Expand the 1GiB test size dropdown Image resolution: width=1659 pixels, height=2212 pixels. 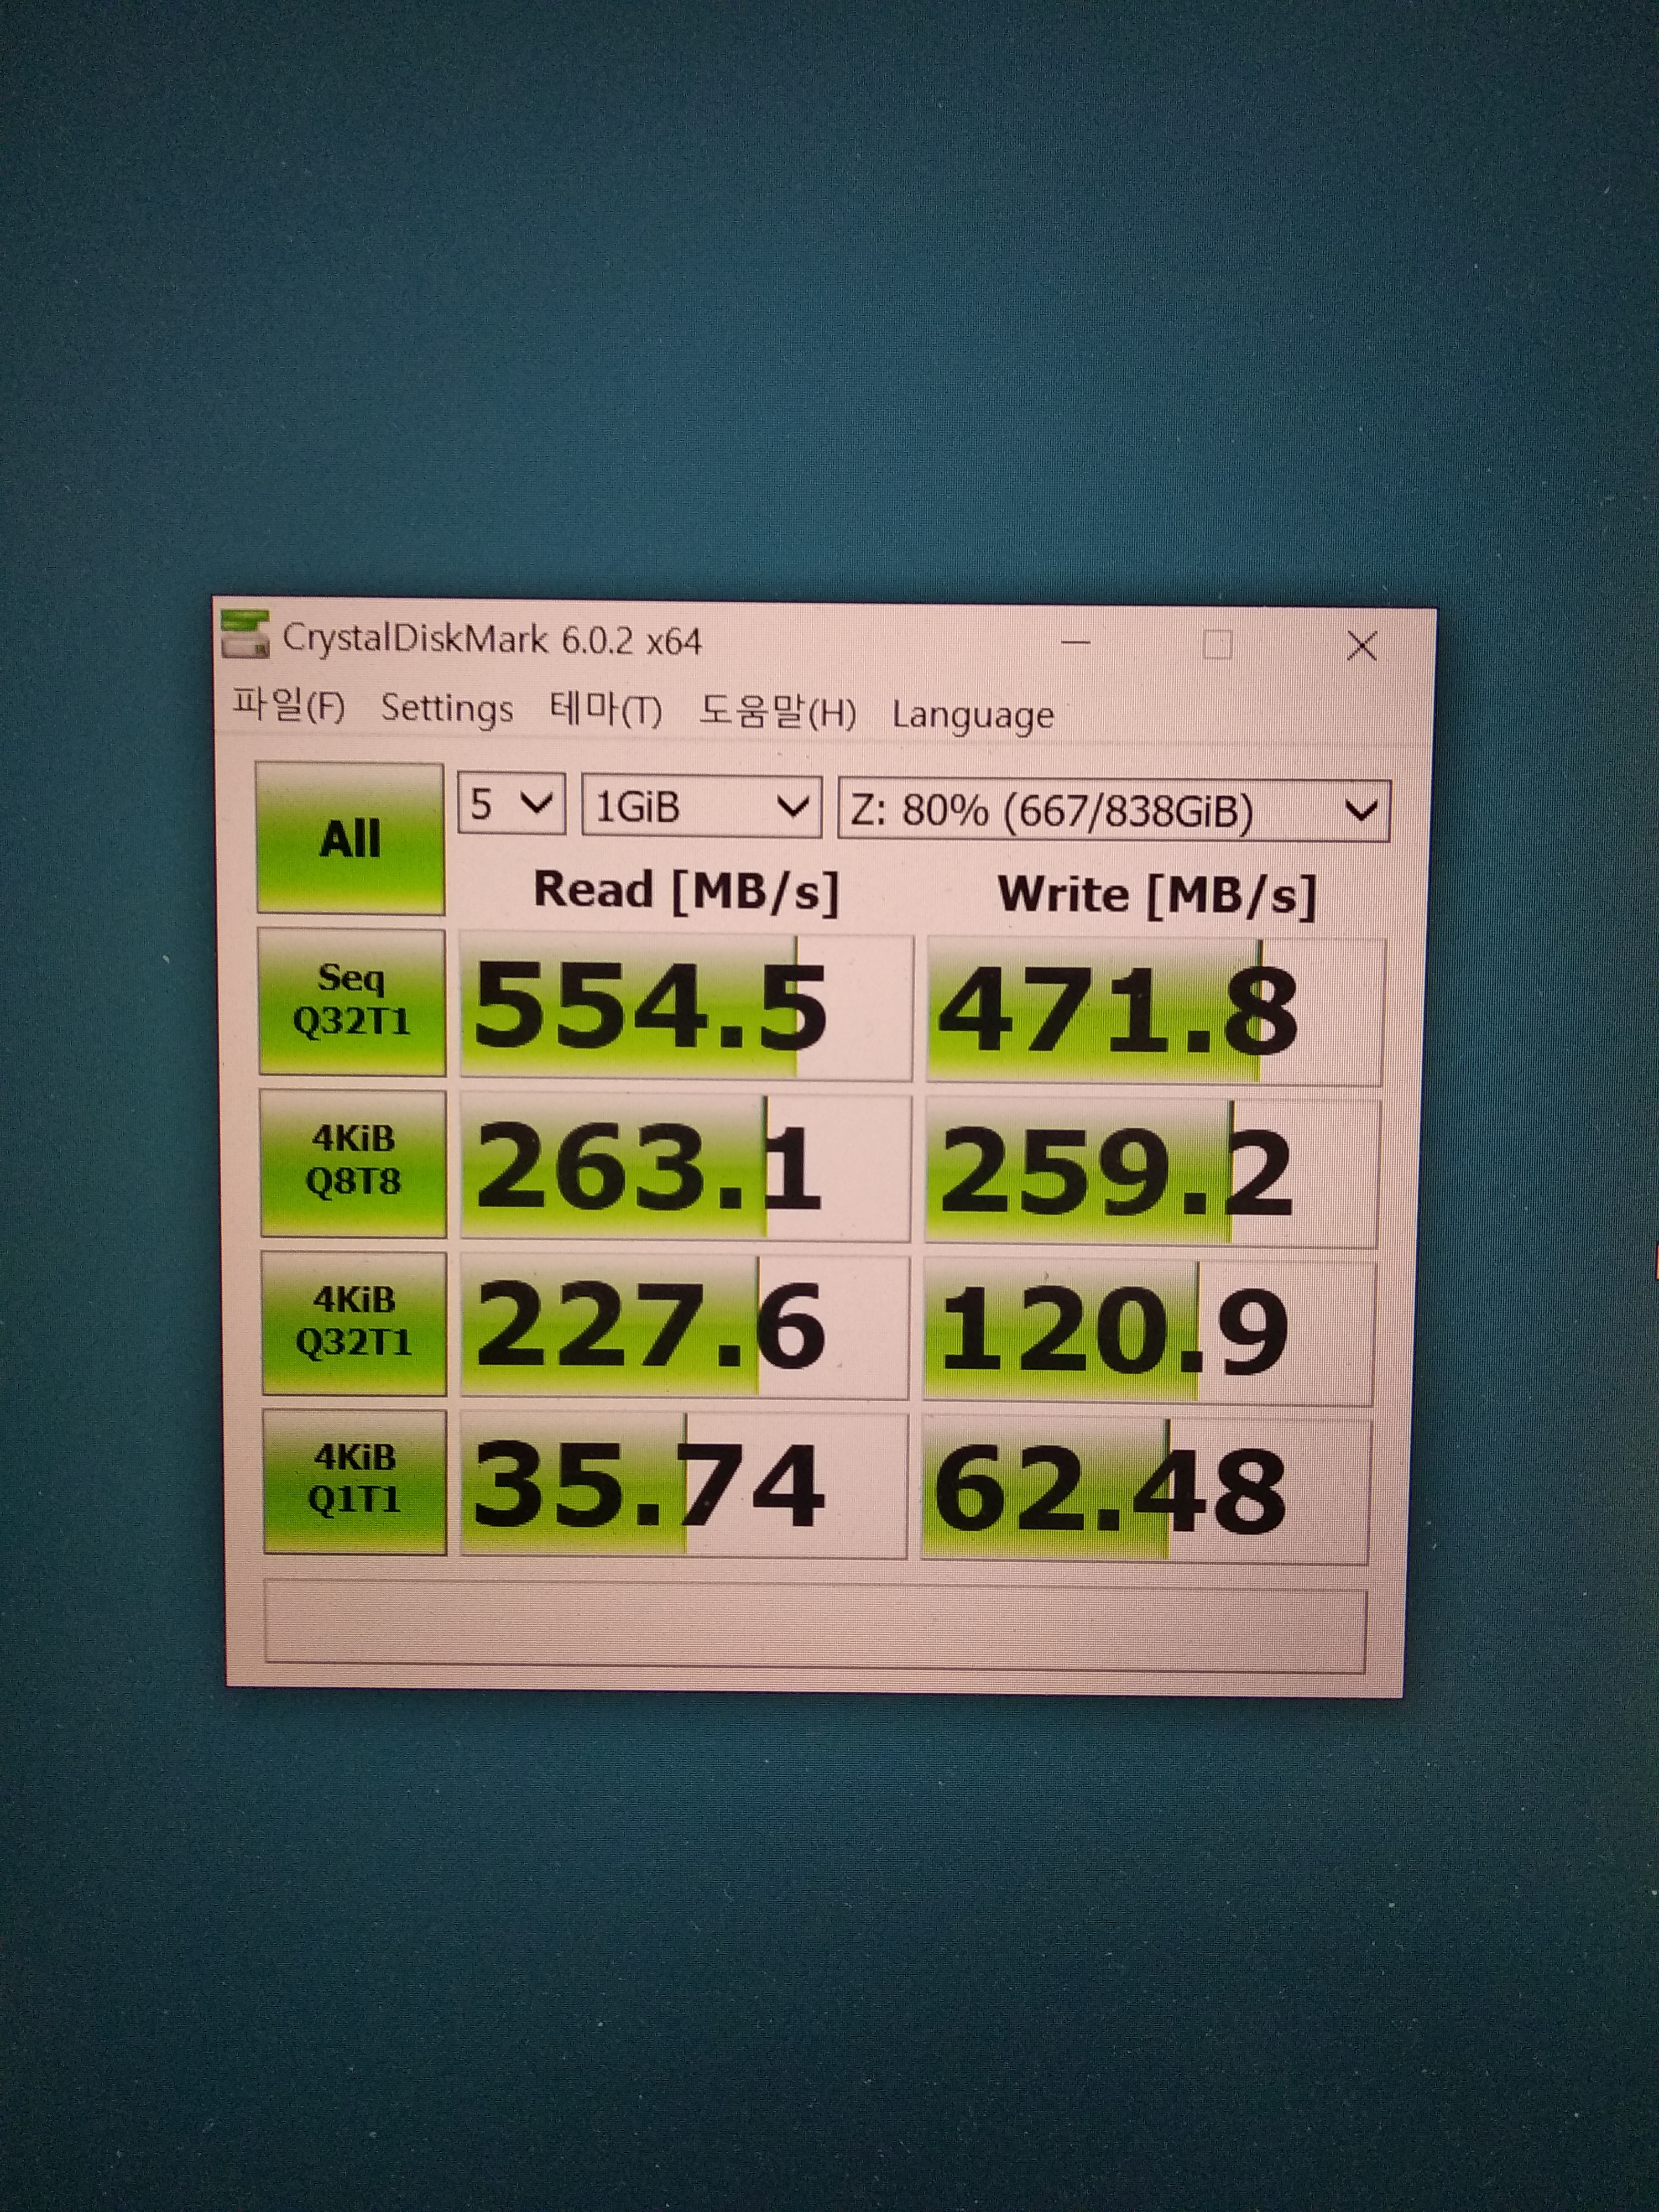pos(702,806)
